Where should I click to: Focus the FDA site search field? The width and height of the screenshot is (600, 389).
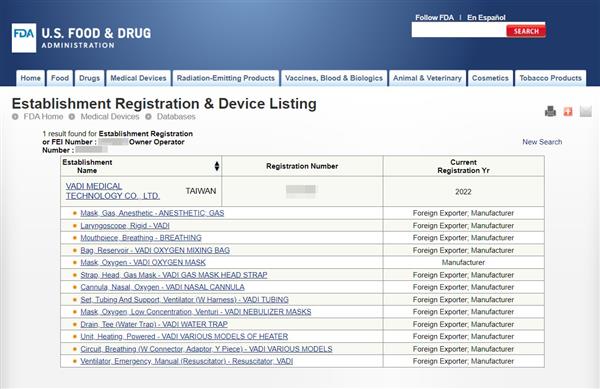(459, 31)
